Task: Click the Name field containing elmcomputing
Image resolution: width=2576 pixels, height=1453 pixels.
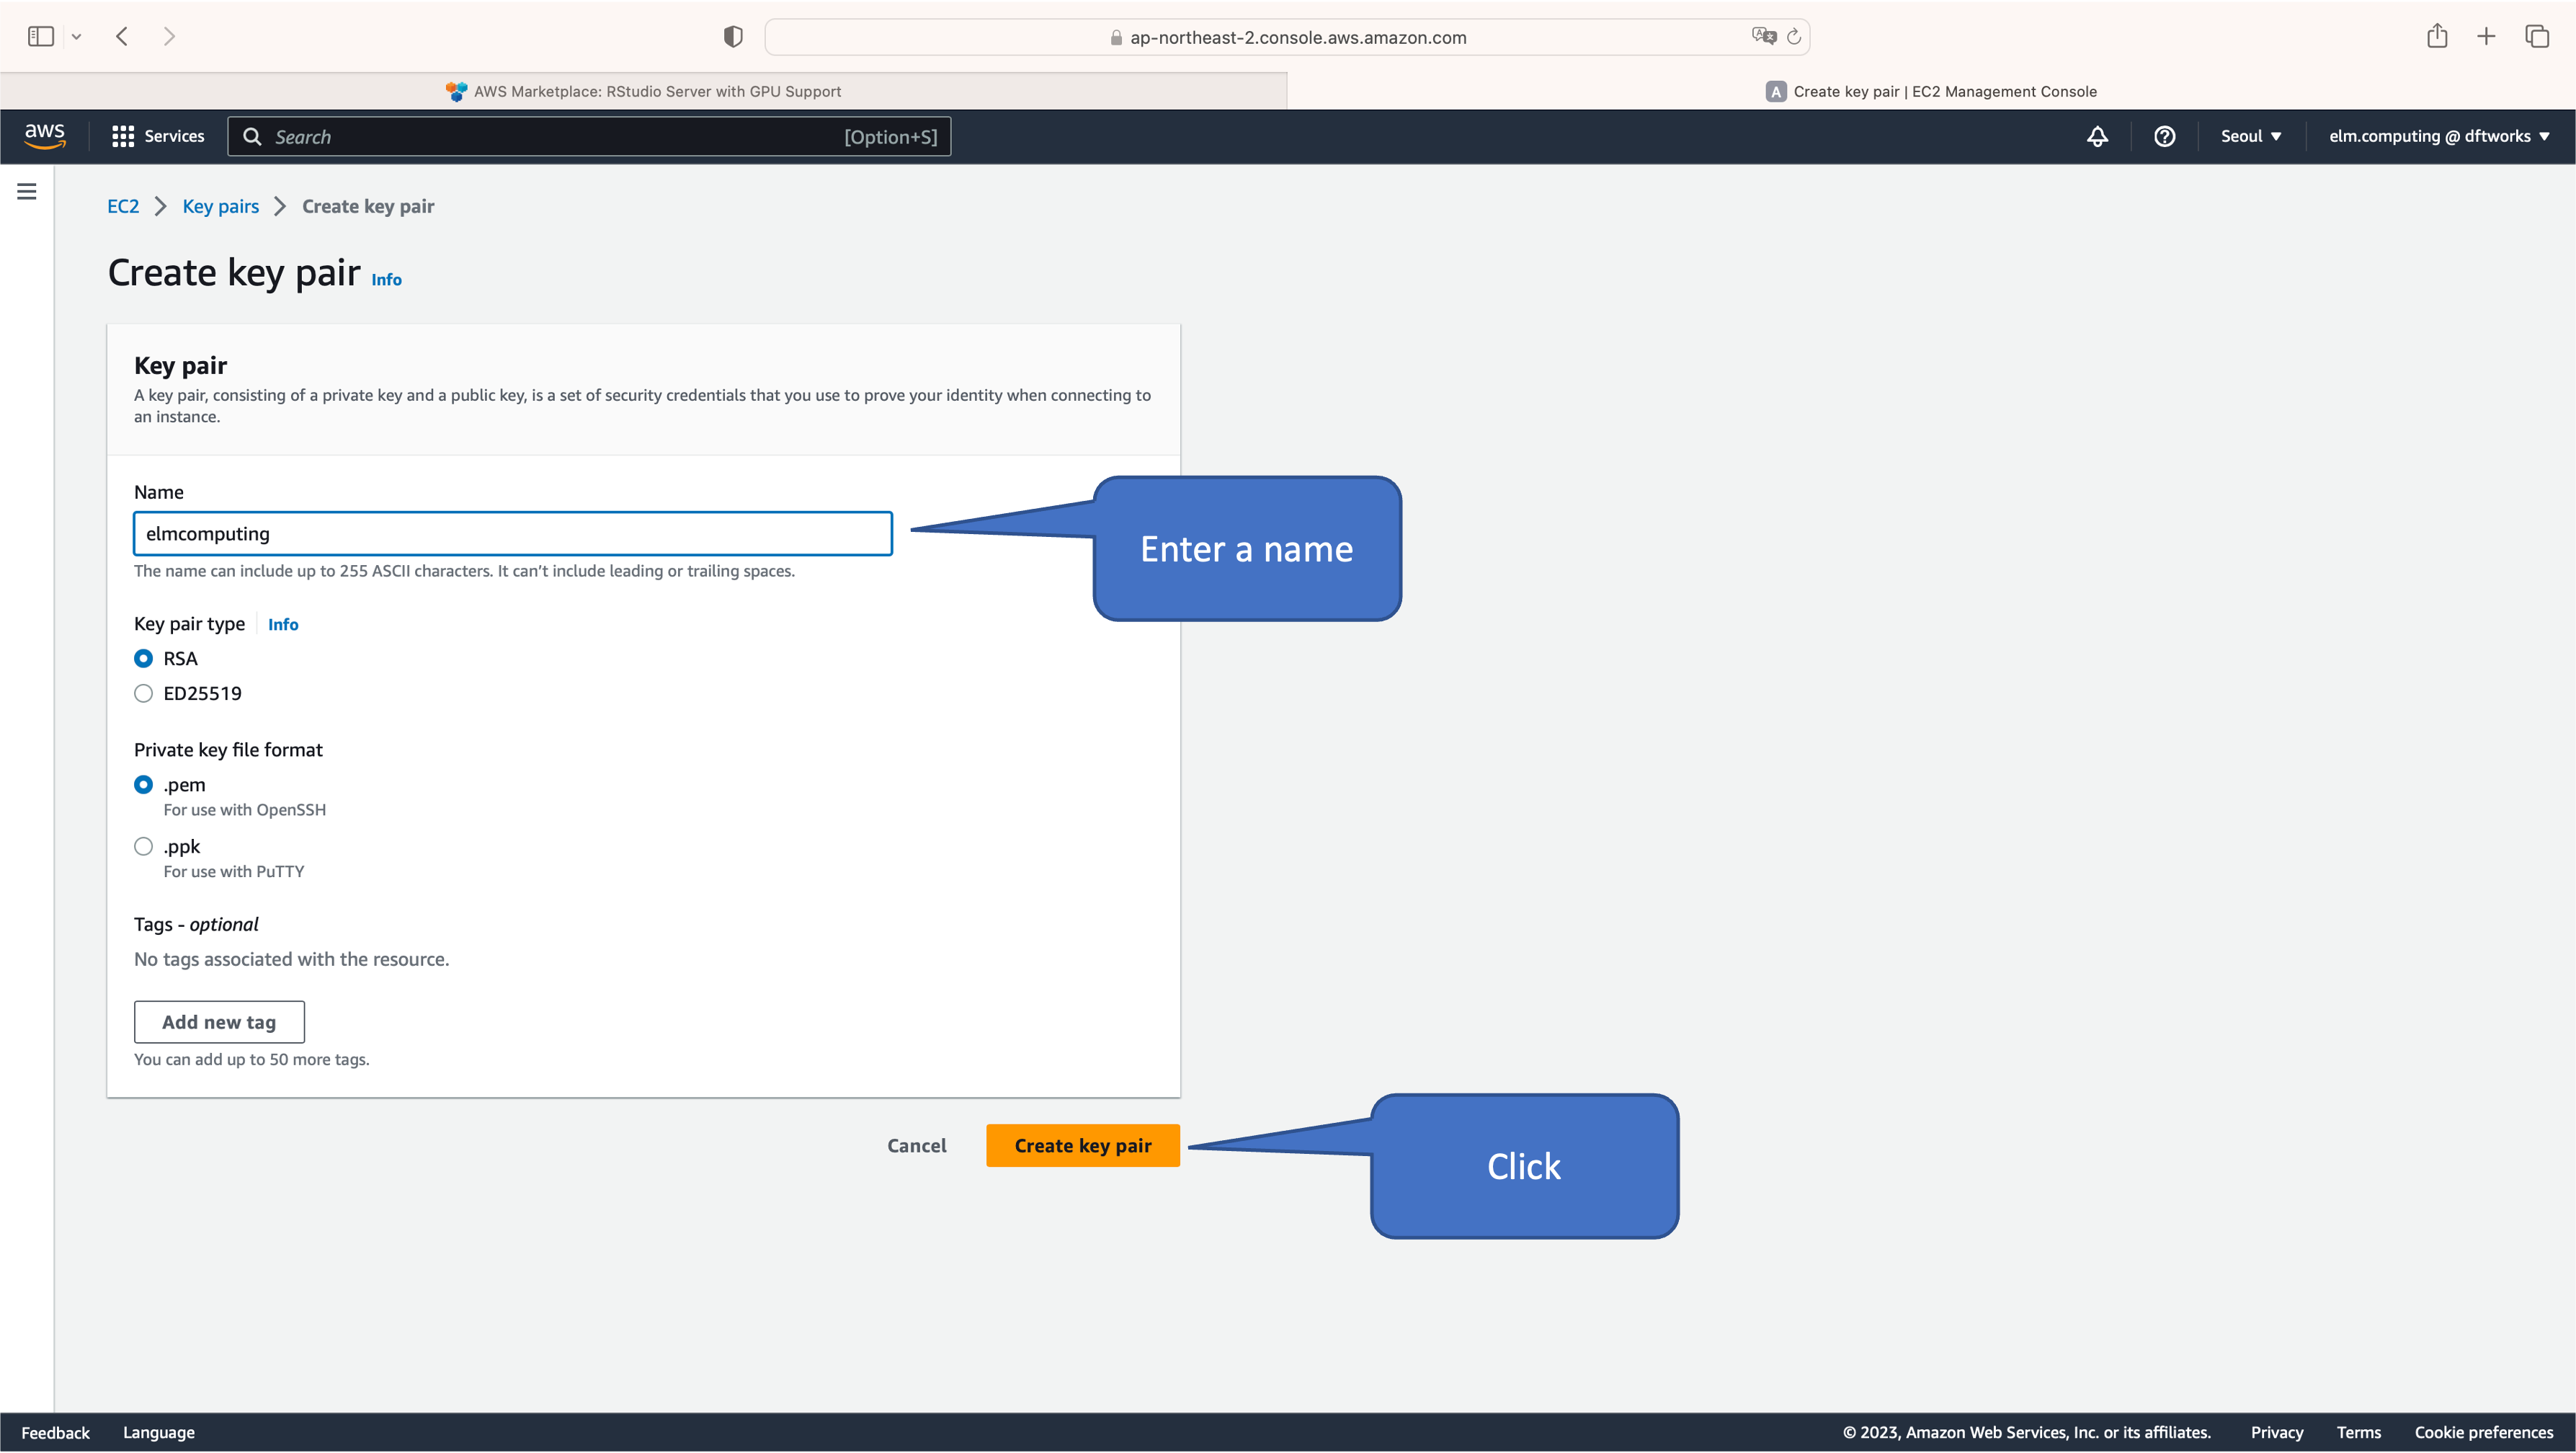Action: [512, 533]
